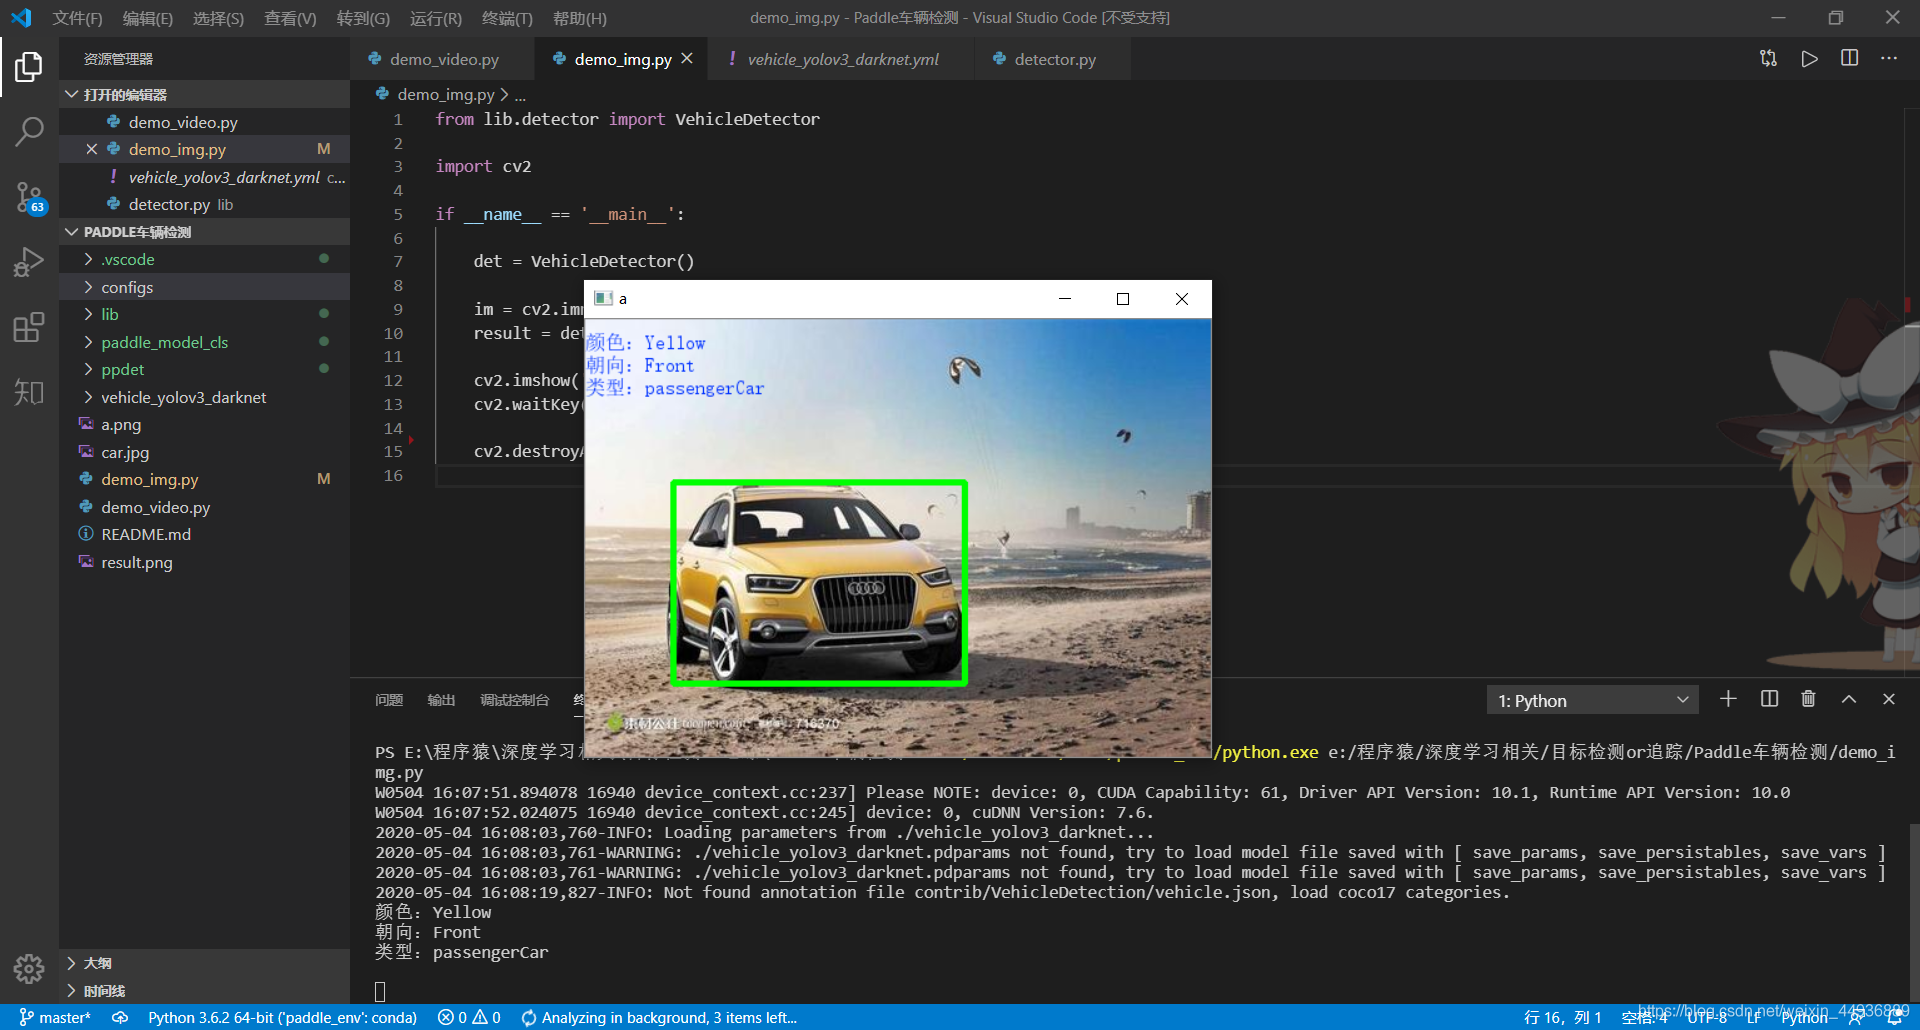Image resolution: width=1920 pixels, height=1030 pixels.
Task: Open the 终端(T) menu
Action: [x=507, y=18]
